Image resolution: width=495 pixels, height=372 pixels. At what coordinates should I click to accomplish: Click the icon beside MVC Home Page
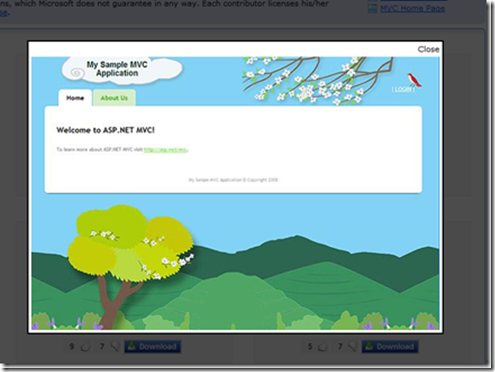point(373,9)
